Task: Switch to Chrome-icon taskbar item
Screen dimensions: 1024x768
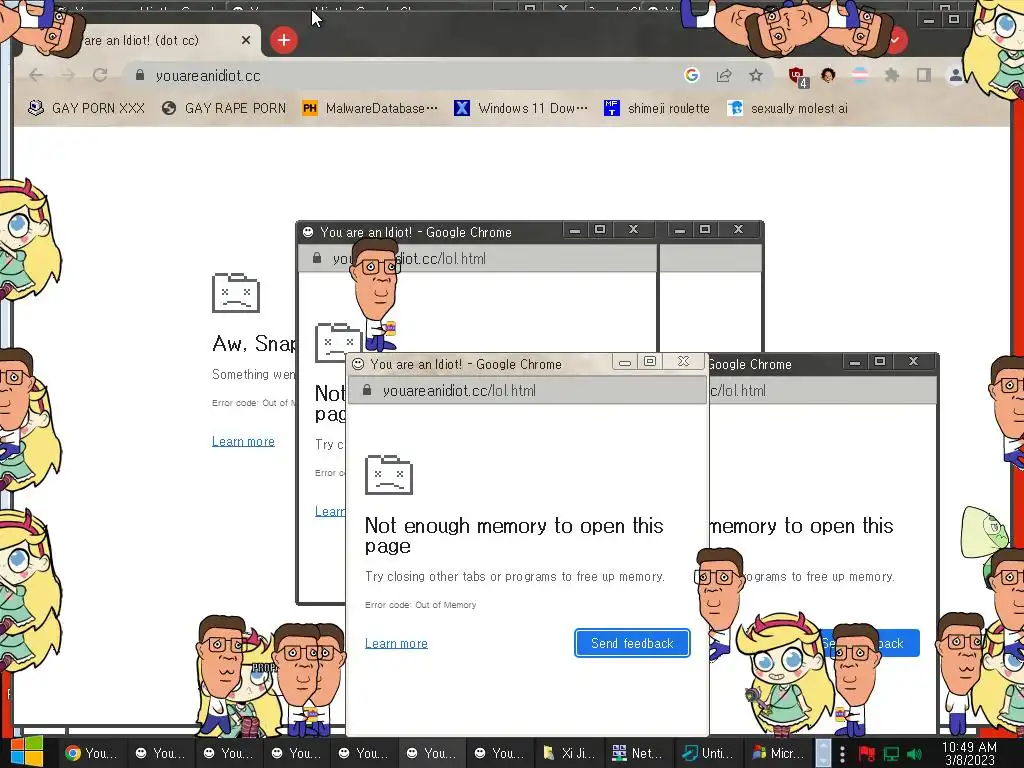Action: pyautogui.click(x=91, y=753)
